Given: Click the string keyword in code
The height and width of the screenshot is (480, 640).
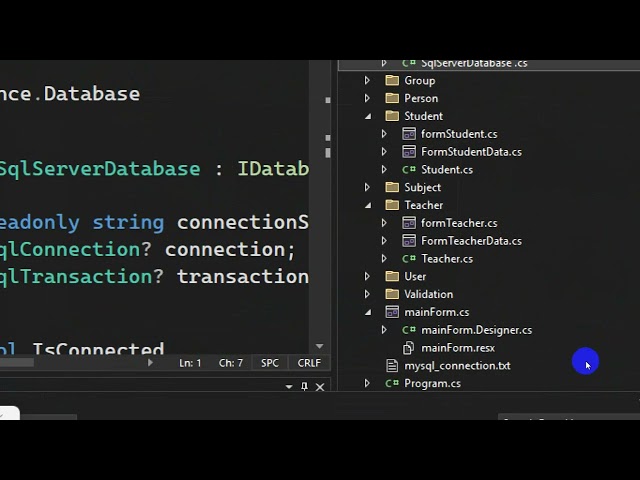Looking at the screenshot, I should (128, 223).
